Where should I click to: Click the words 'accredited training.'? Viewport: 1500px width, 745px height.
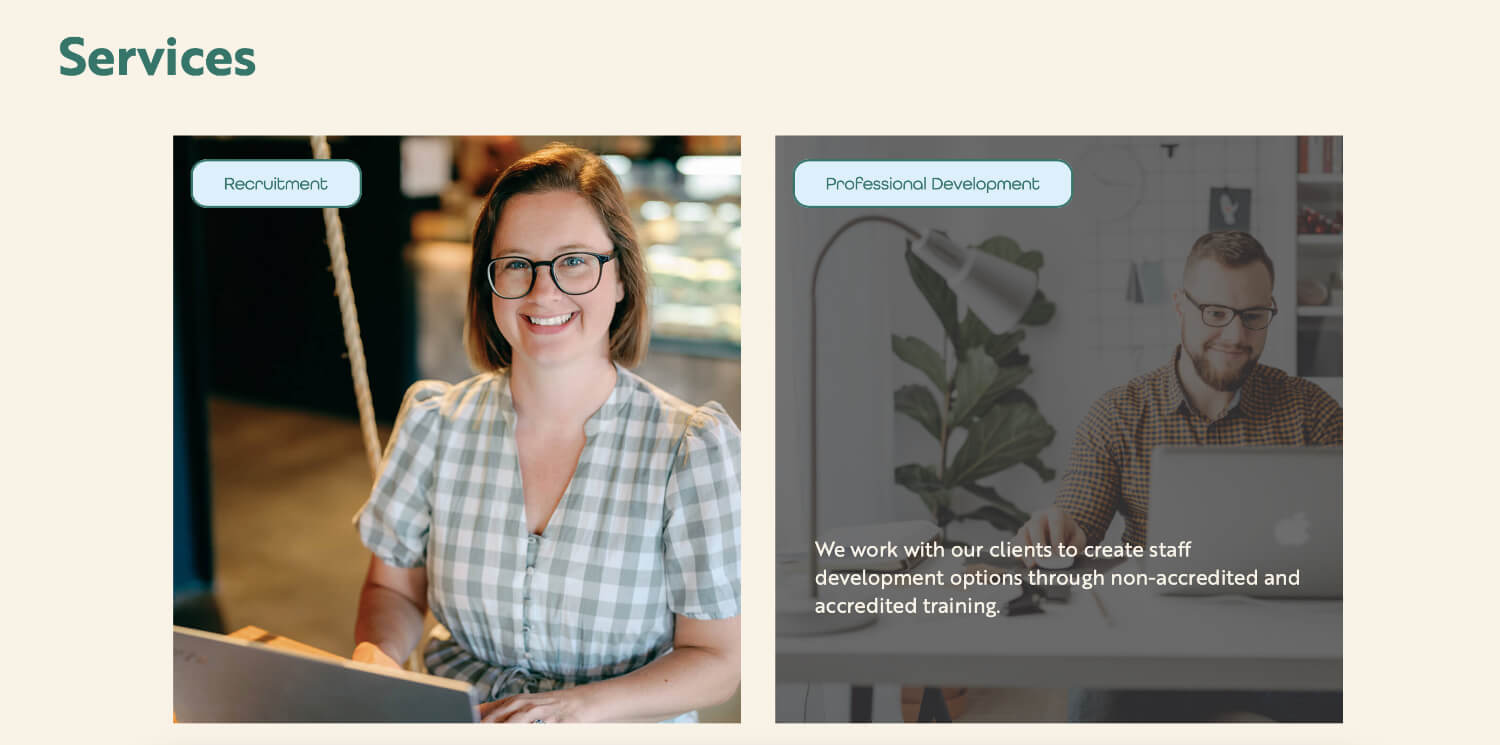[907, 606]
